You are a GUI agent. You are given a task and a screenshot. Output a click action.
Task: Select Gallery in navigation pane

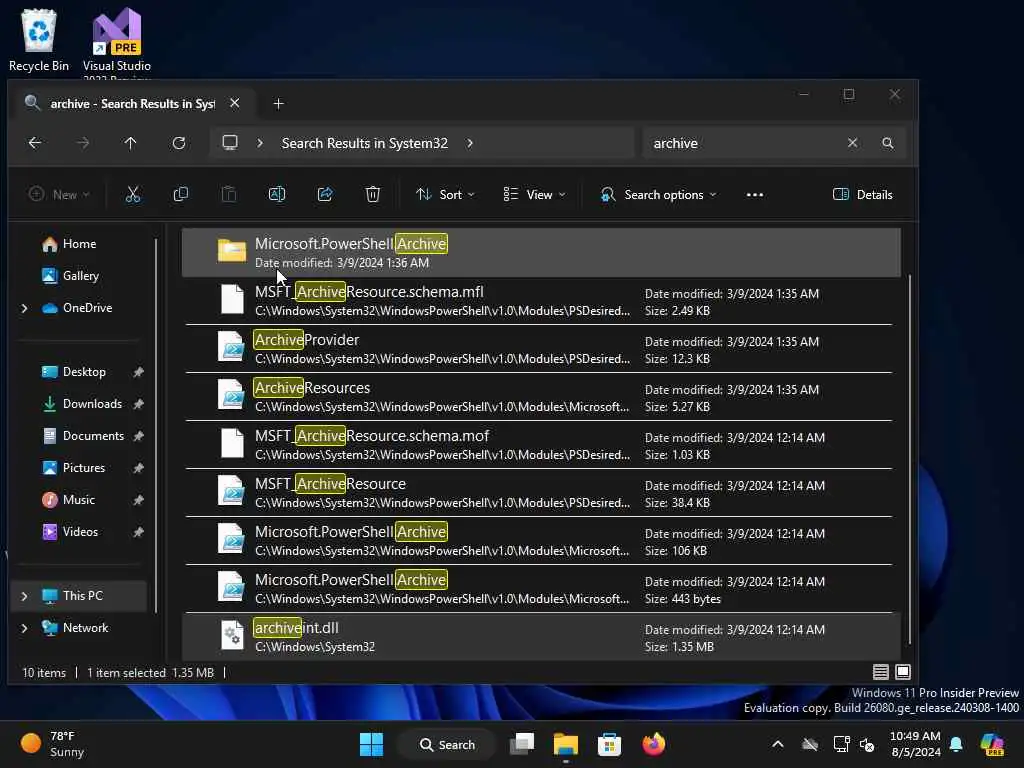coord(80,276)
